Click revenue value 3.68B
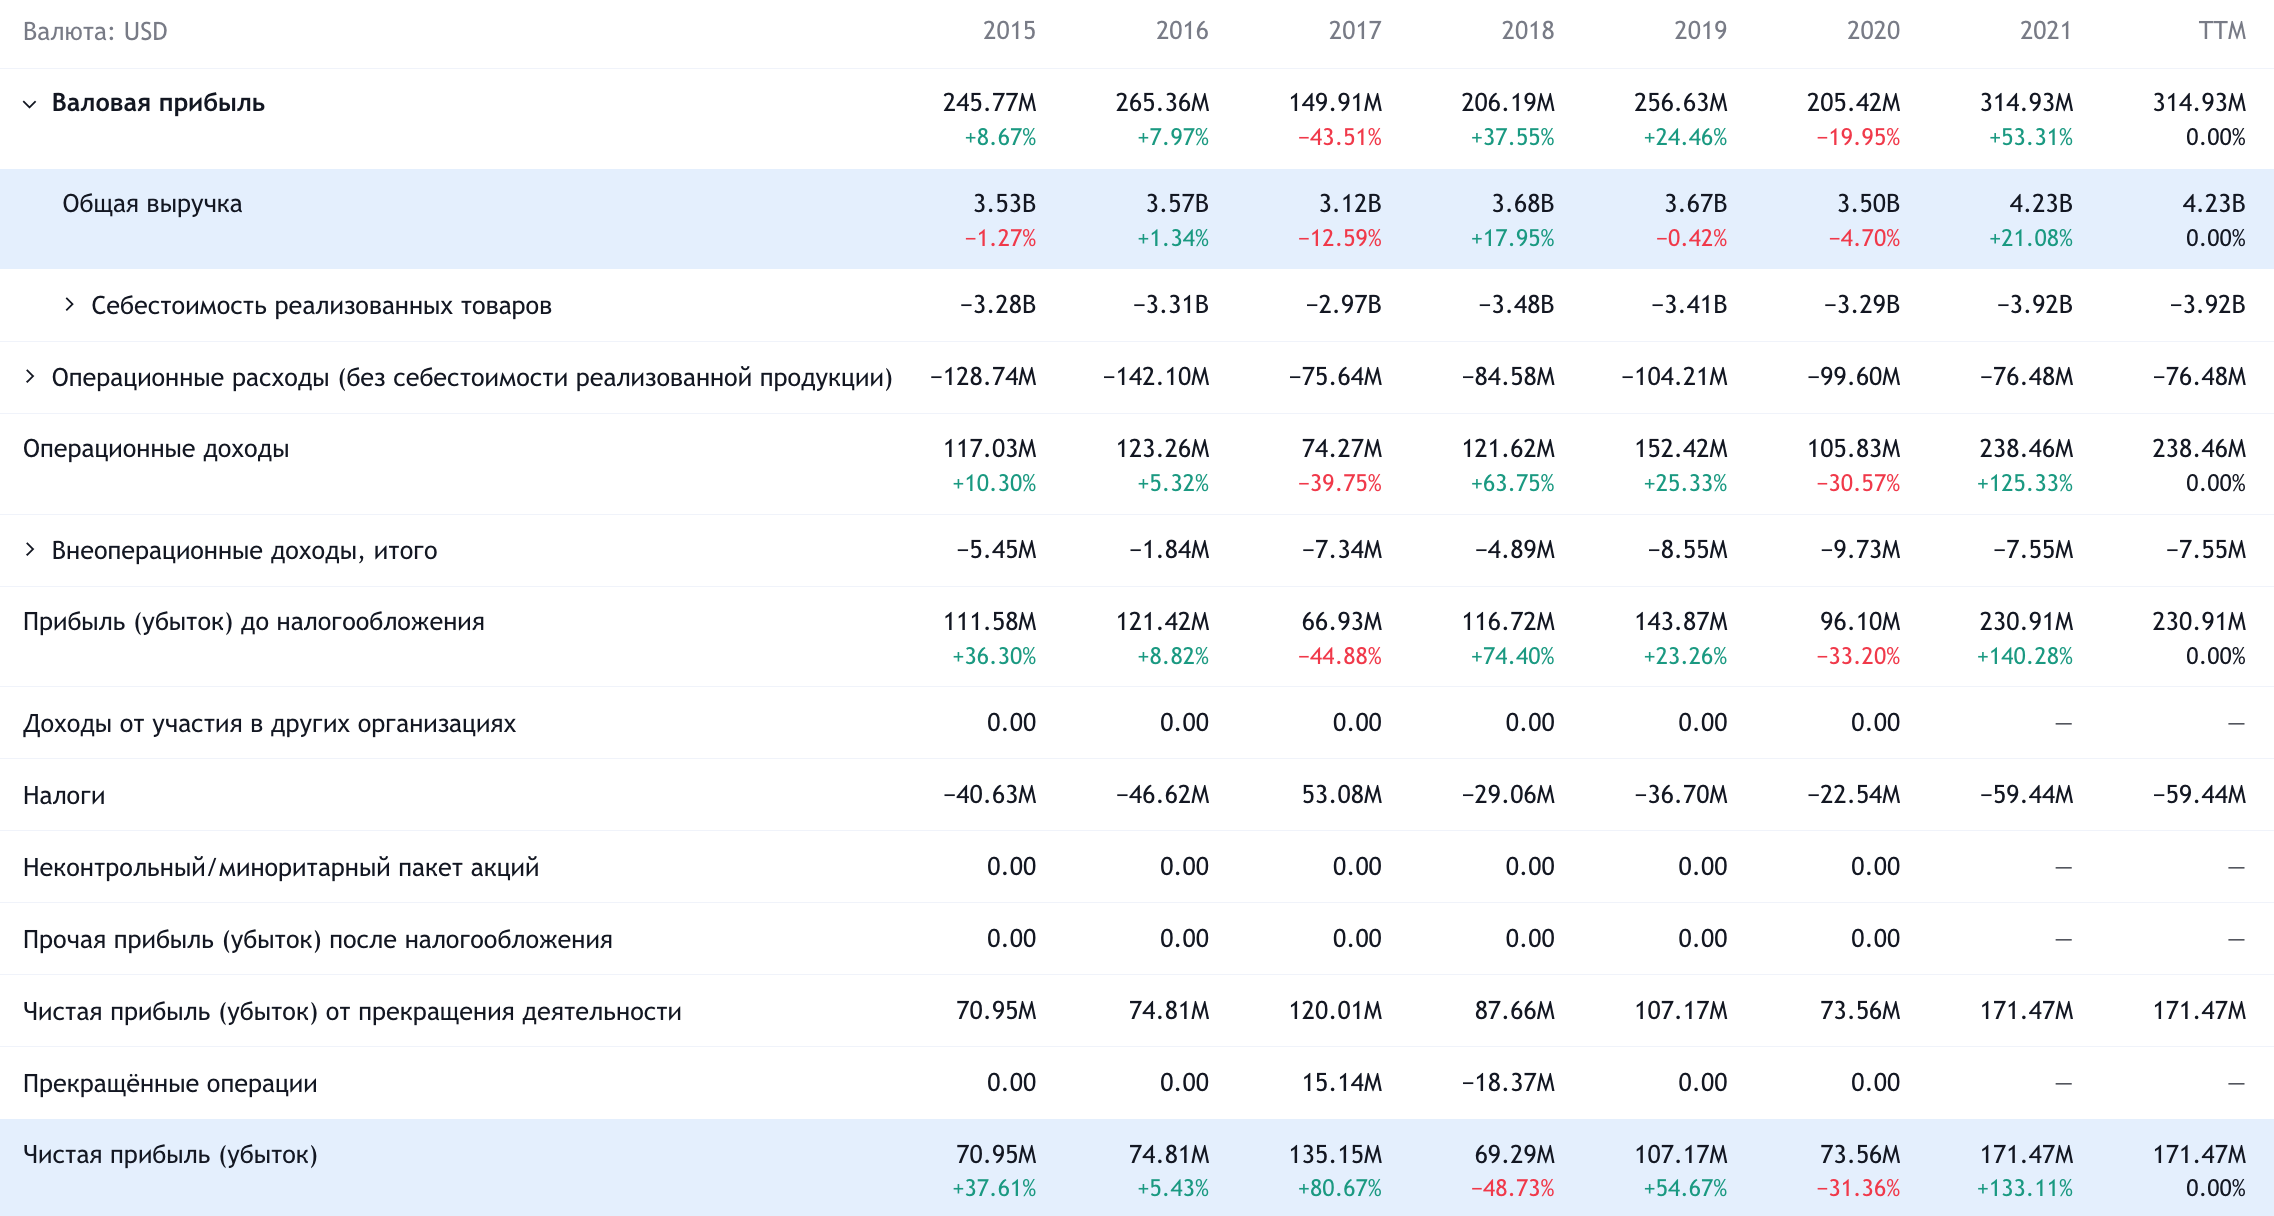This screenshot has width=2274, height=1216. pos(1523,204)
